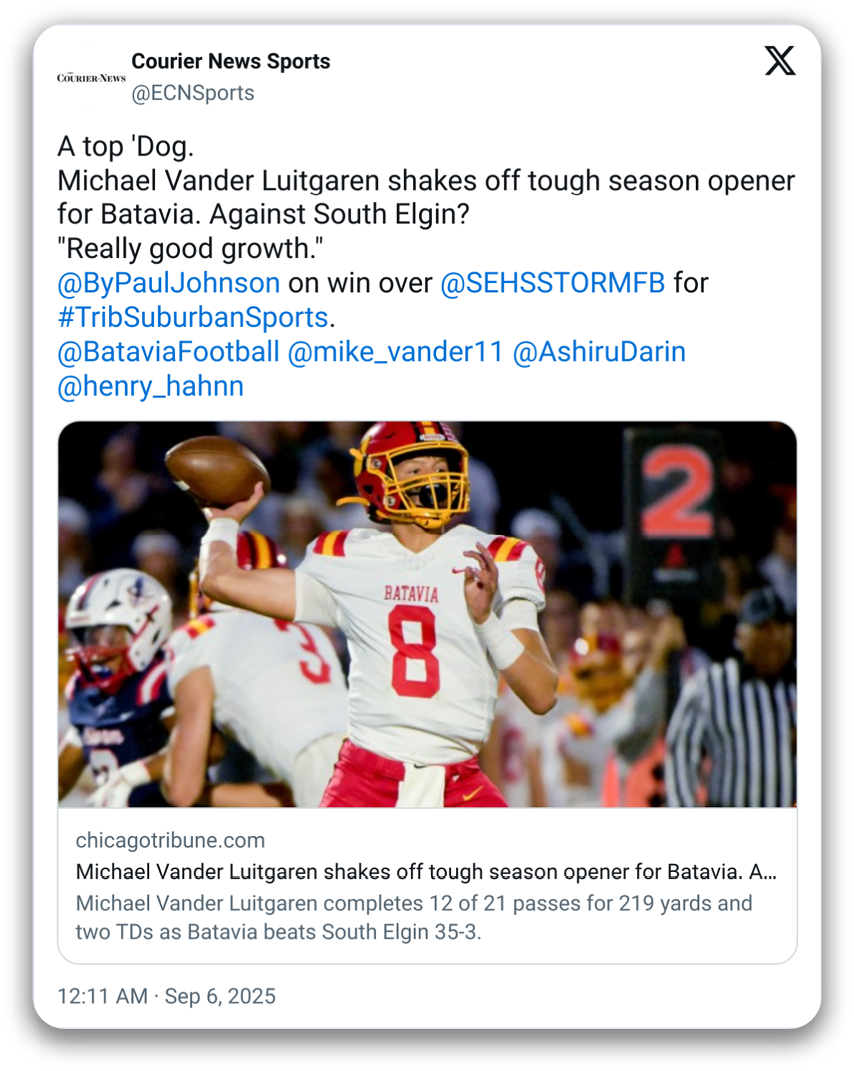Click the article summary about 219 yards
The image size is (854, 1071).
(x=414, y=917)
